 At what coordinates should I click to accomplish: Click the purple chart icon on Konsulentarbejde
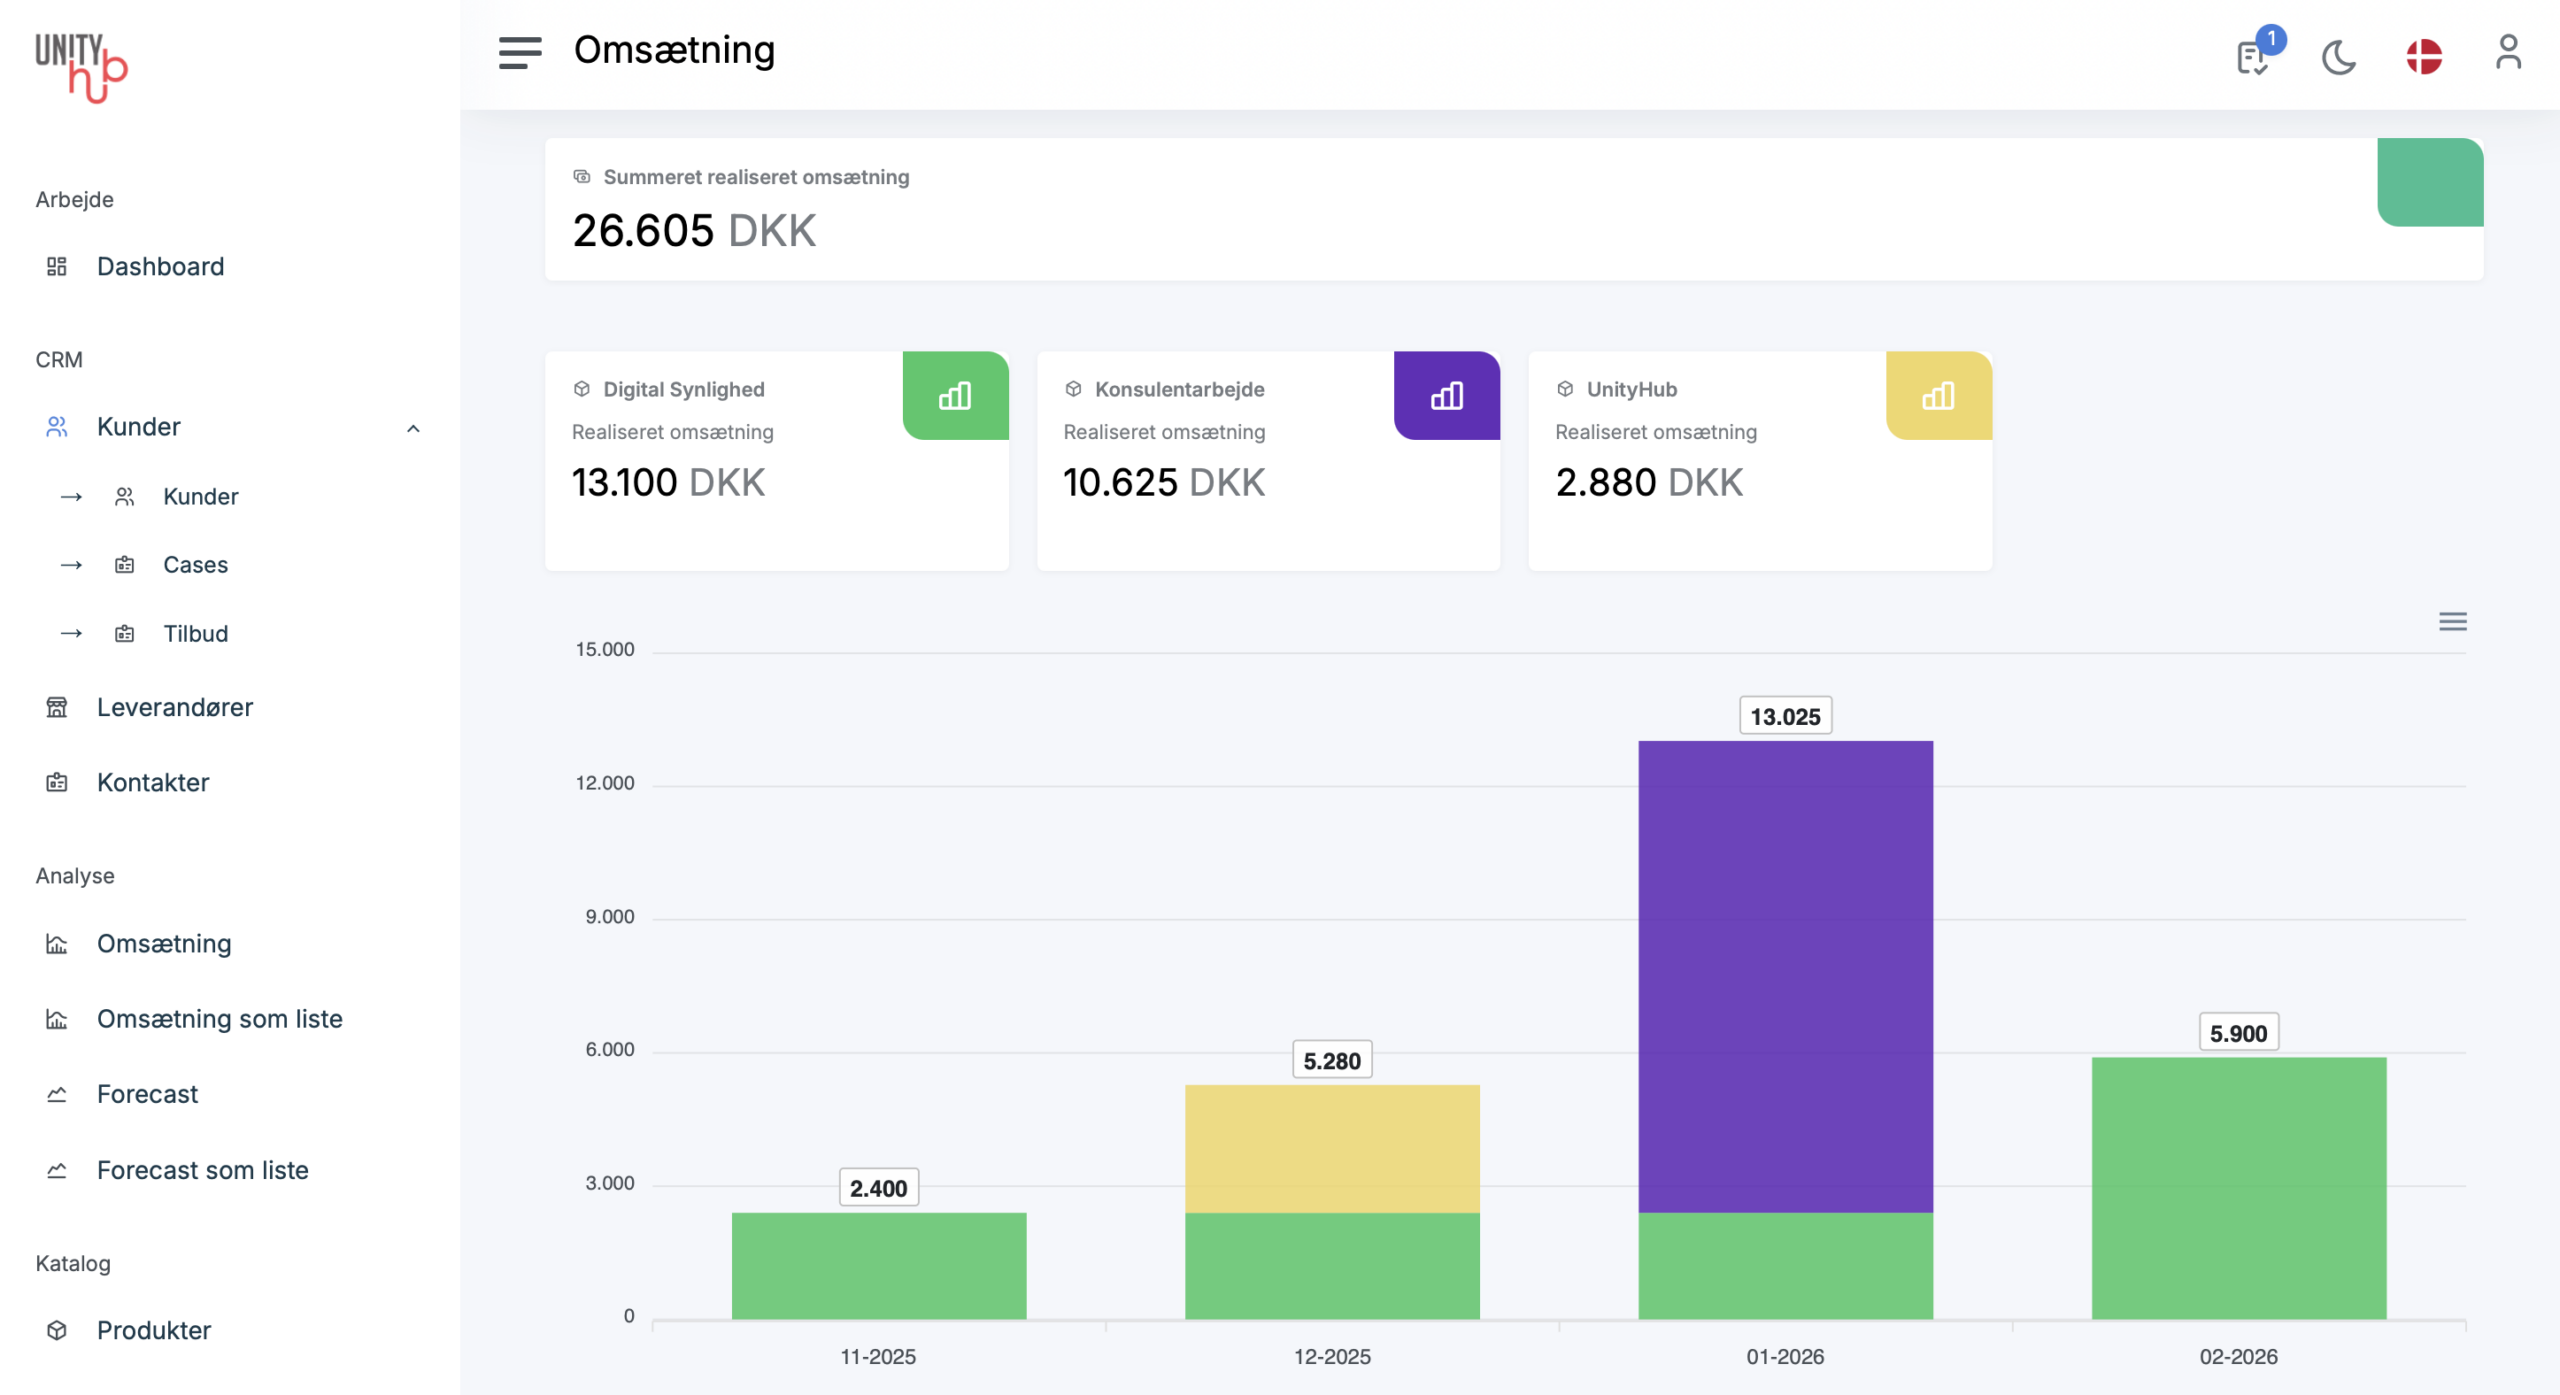1446,396
